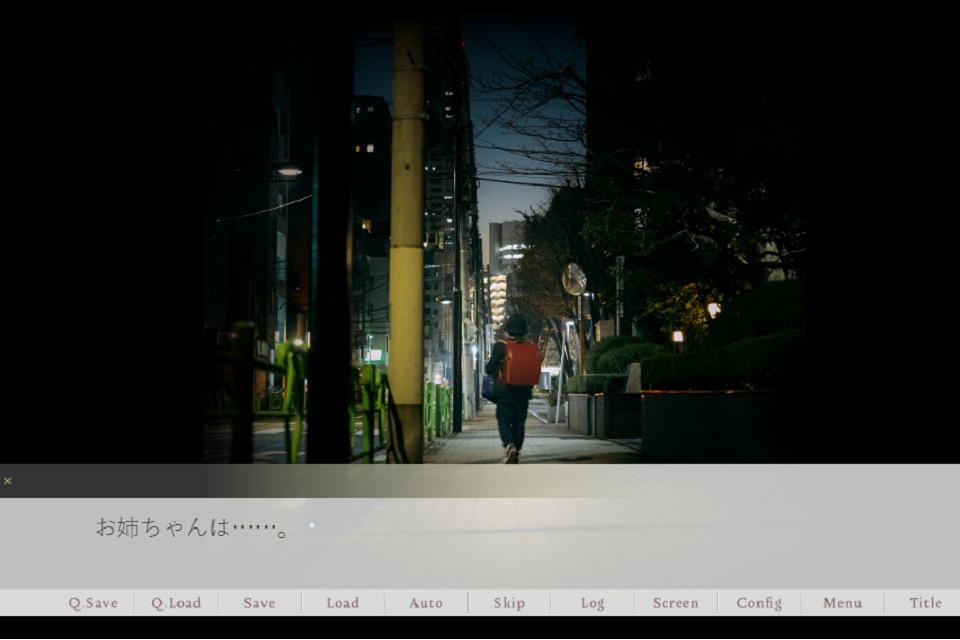
Task: Start Skip mode
Action: pos(509,603)
